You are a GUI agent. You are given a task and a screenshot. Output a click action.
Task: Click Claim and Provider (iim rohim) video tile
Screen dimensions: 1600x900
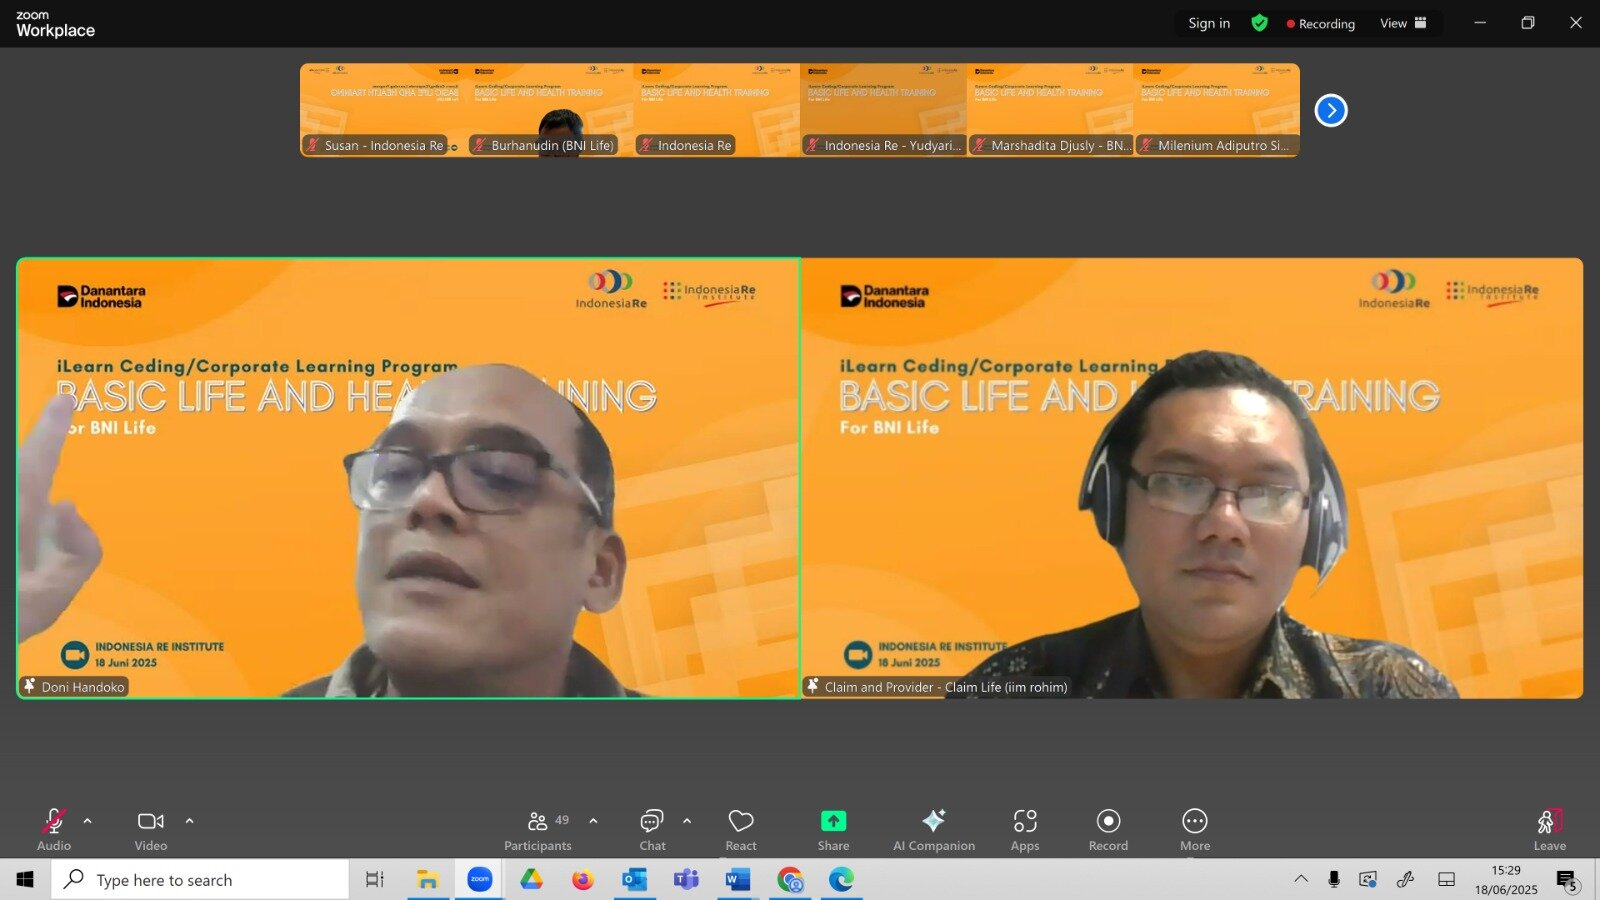click(x=1192, y=478)
